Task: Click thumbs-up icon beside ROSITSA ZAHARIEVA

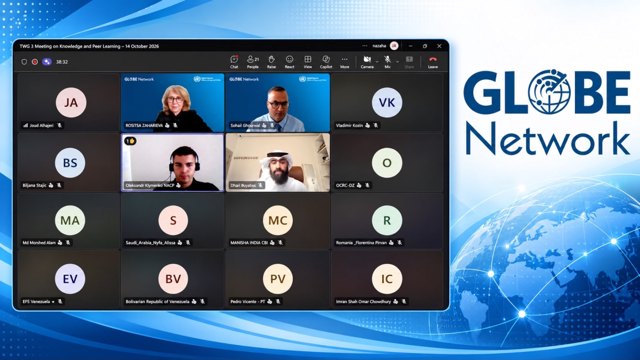Action: click(x=167, y=125)
